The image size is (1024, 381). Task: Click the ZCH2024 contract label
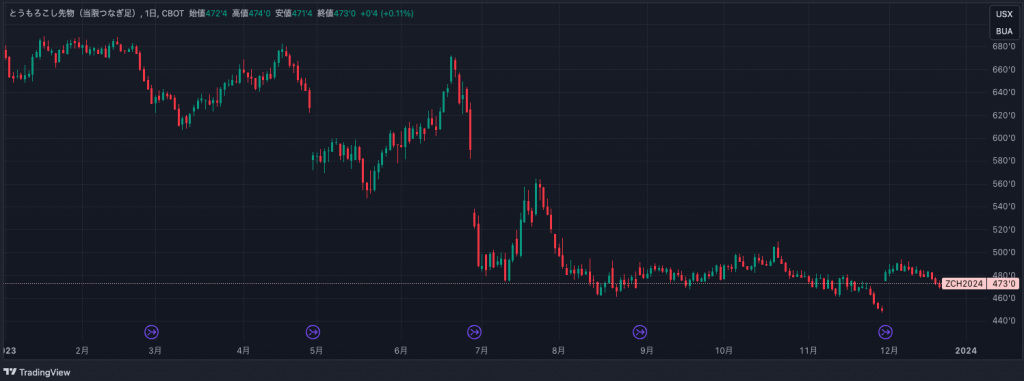coord(963,284)
